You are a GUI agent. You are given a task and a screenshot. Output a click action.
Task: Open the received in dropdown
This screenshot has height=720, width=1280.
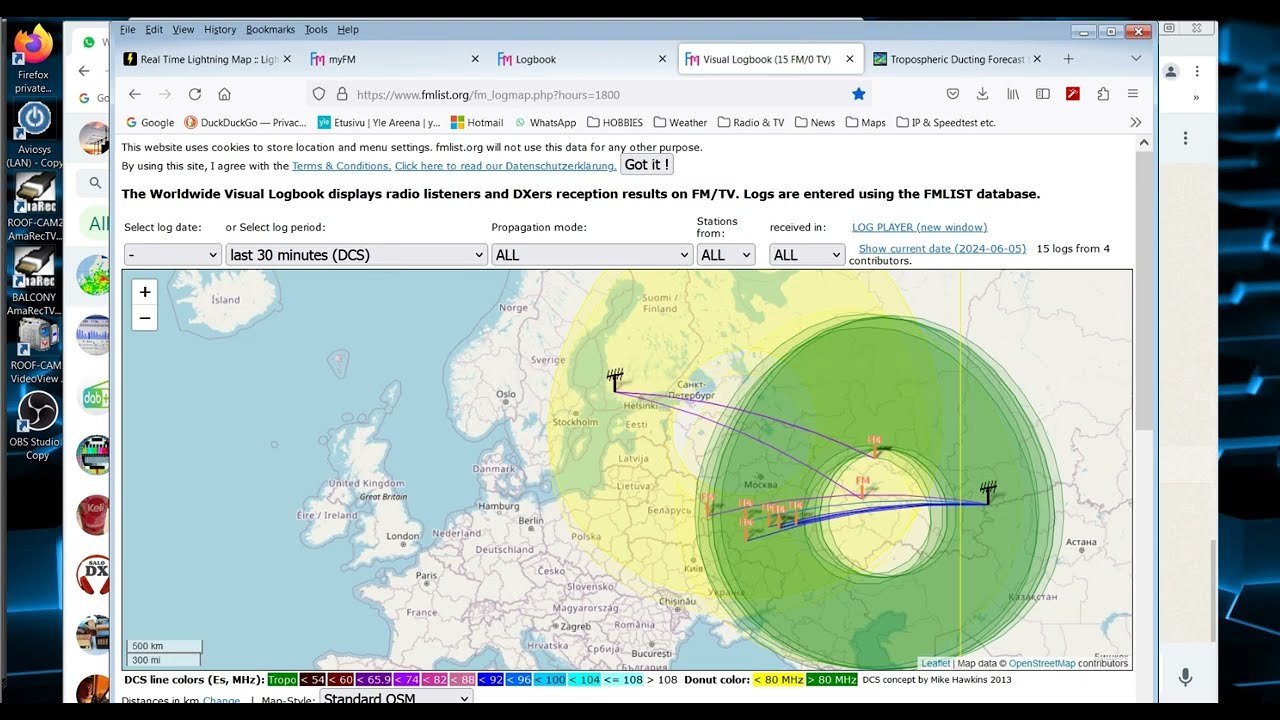pos(807,255)
